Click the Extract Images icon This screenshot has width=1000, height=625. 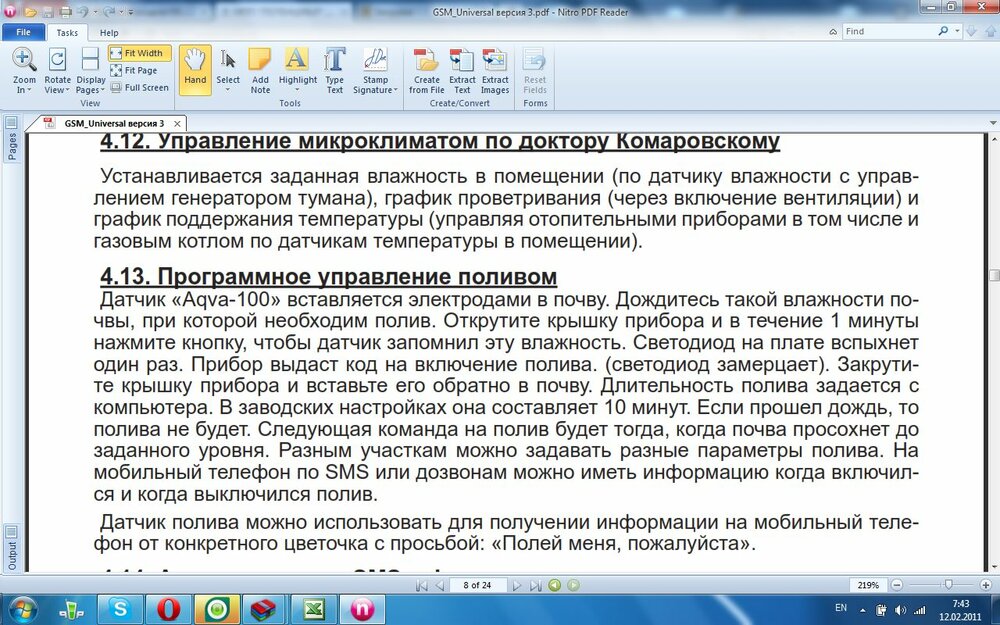coord(495,59)
